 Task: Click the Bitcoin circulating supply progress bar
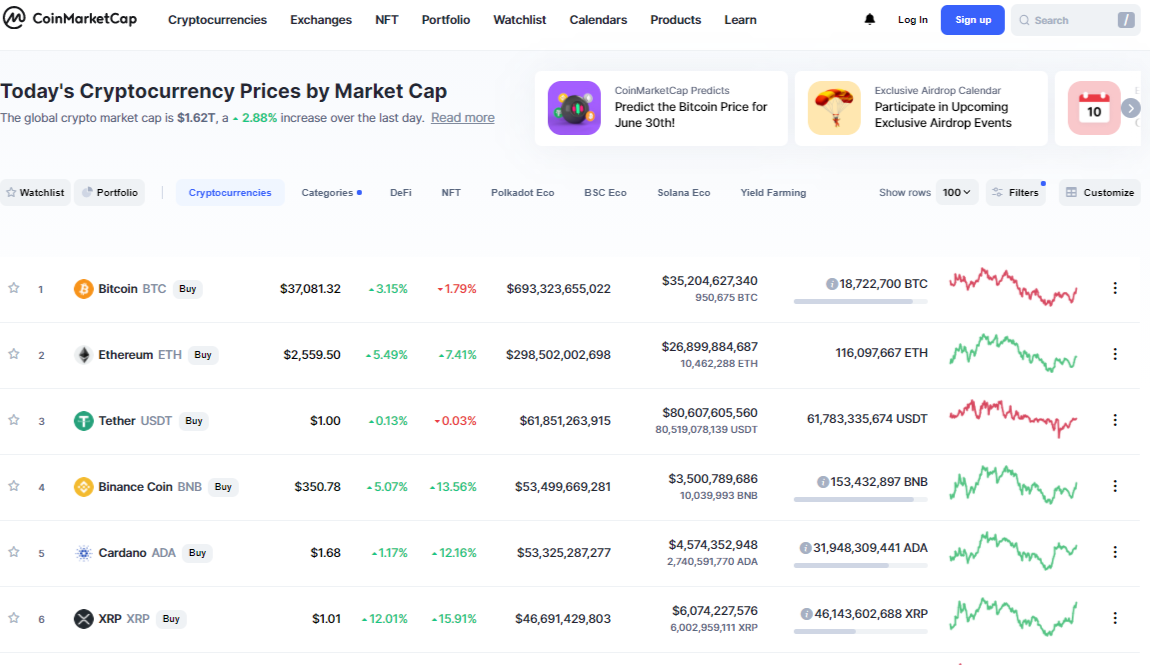click(860, 301)
